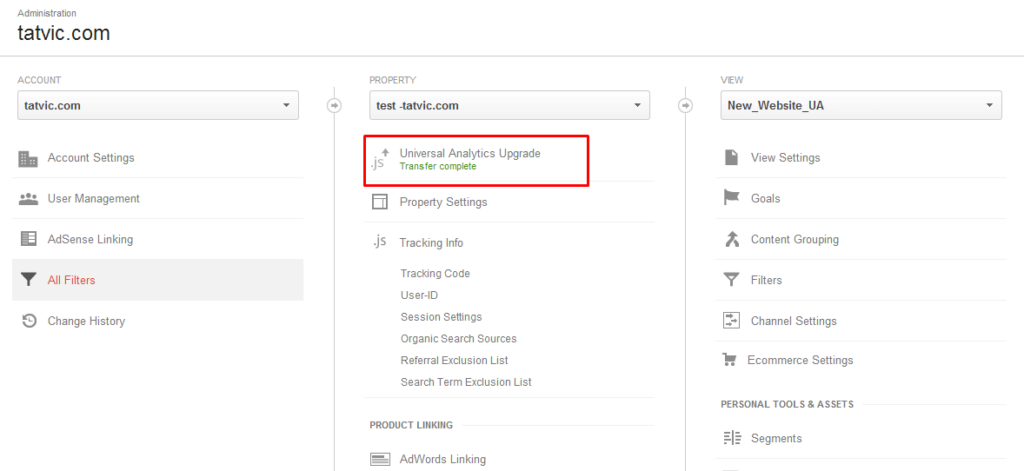
Task: Click the tatvic.com page heading
Action: pyautogui.click(x=63, y=33)
